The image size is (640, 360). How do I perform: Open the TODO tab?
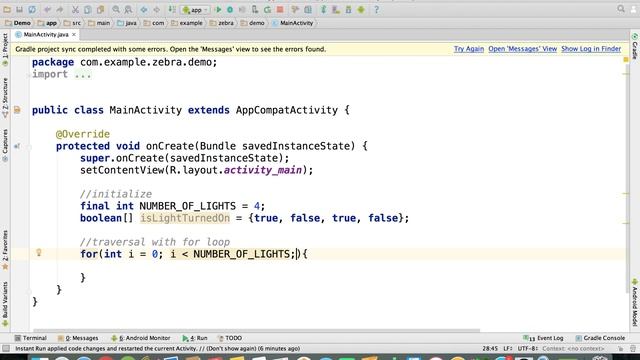pyautogui.click(x=230, y=338)
